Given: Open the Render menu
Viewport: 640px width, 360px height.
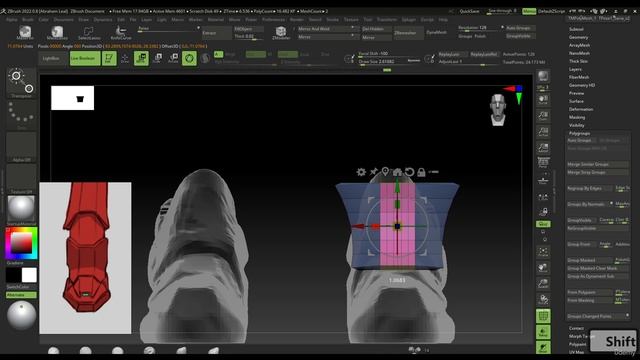Looking at the screenshot, I should pyautogui.click(x=297, y=19).
